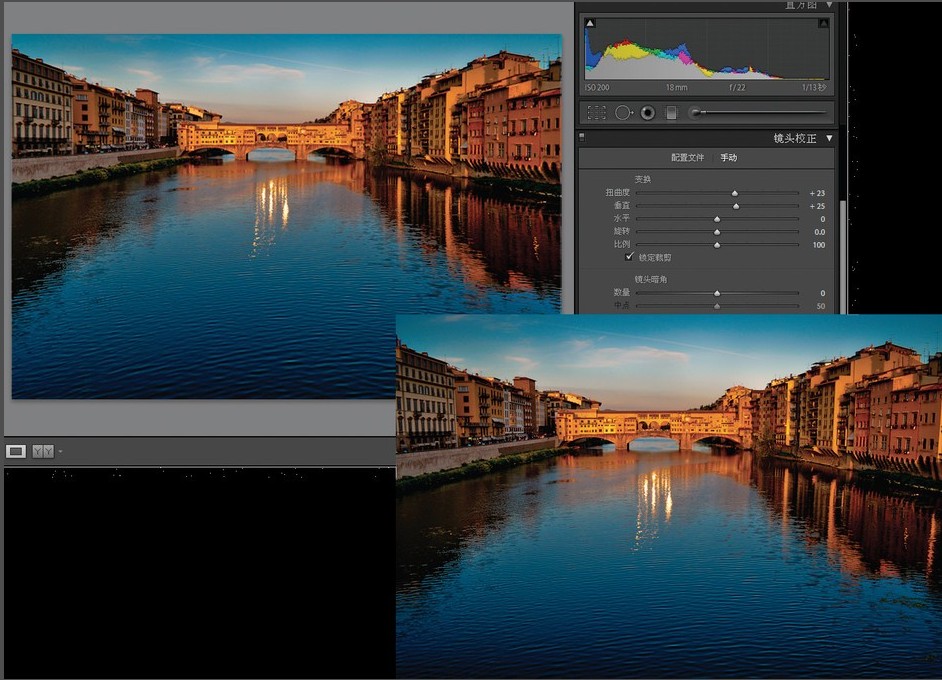Viewport: 942px width, 680px height.
Task: Click the 18 mm focal length text
Action: (676, 88)
